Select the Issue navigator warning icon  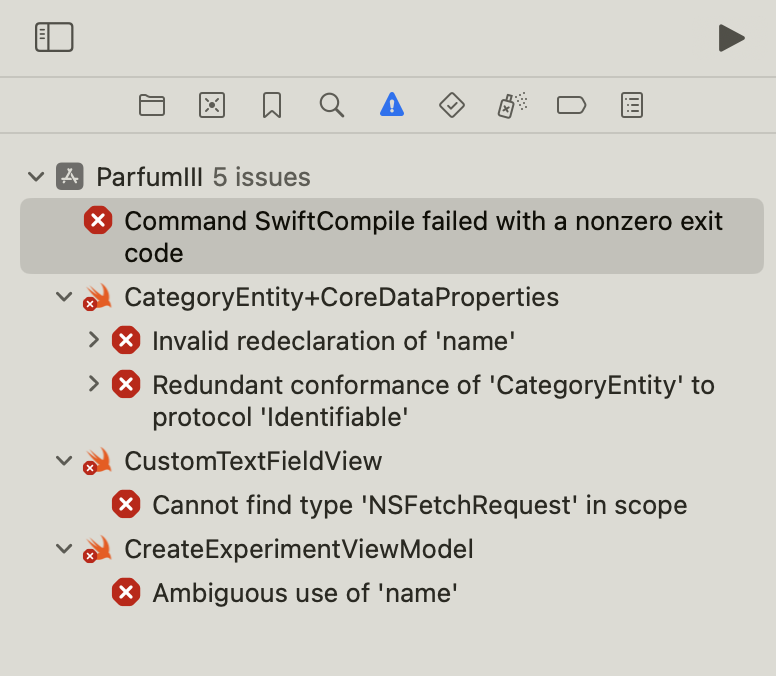coord(392,105)
